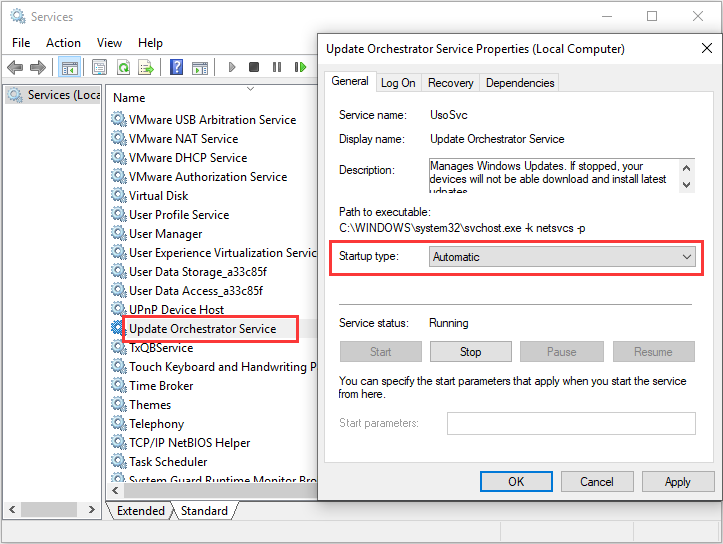Switch to the Standard view tab
This screenshot has width=723, height=544.
click(x=204, y=511)
